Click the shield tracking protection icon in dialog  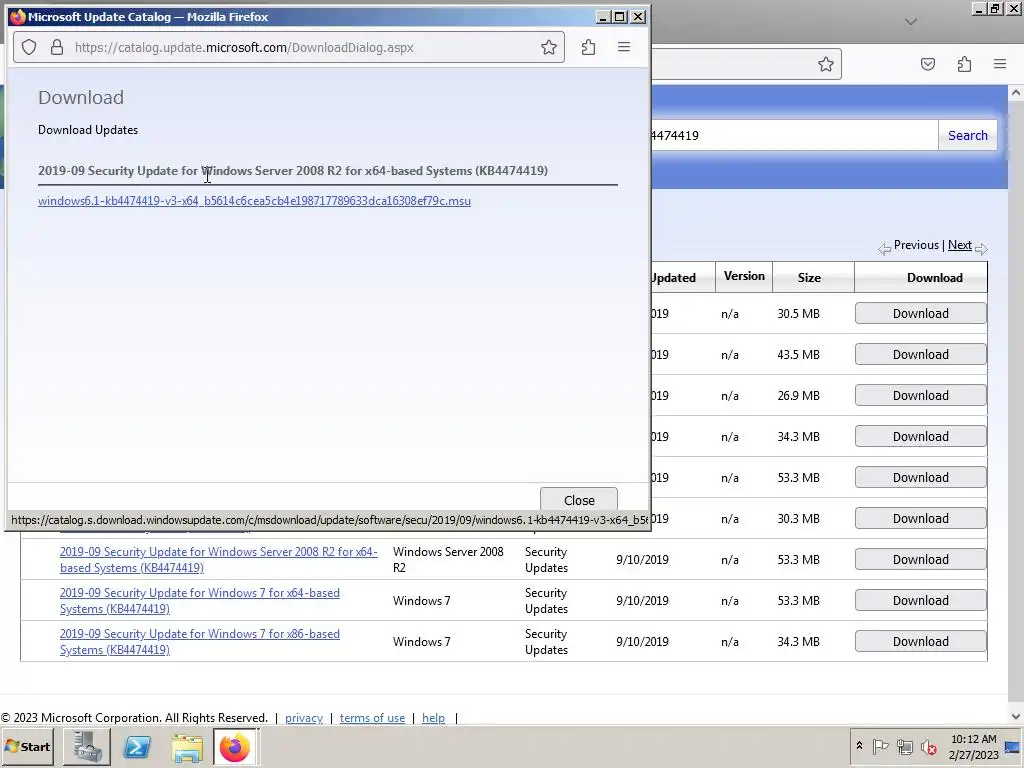click(29, 47)
